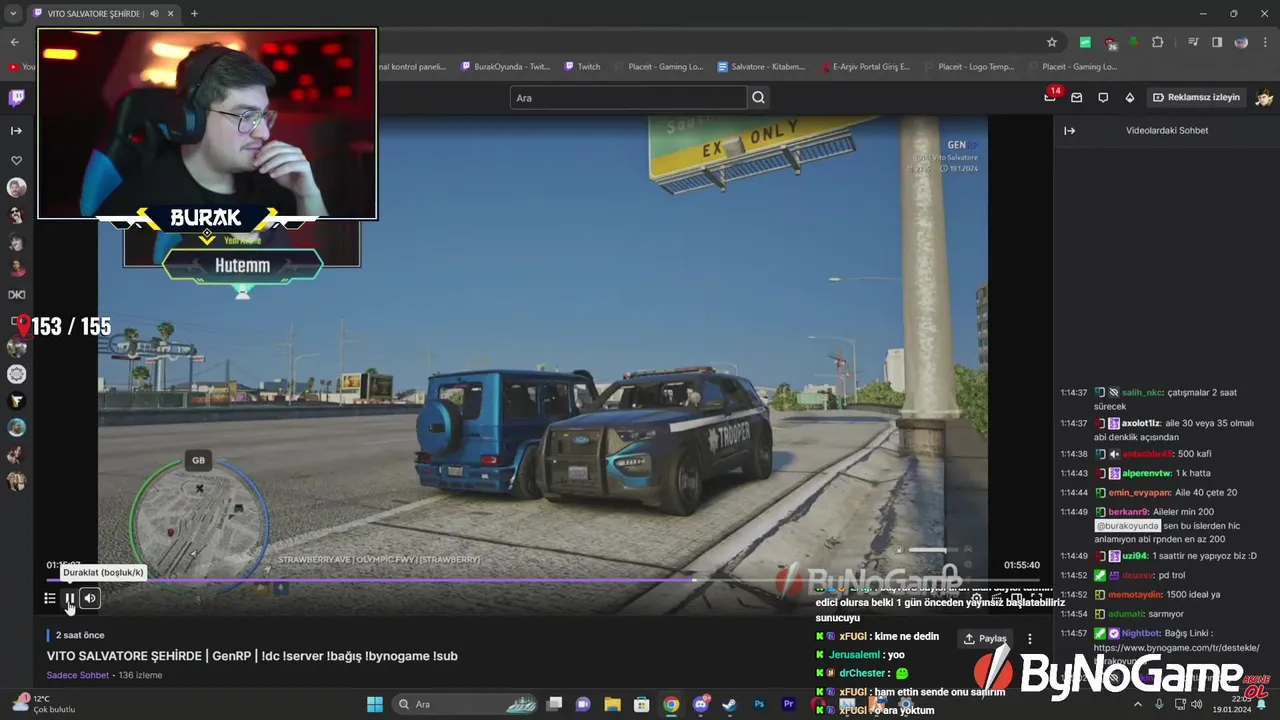Click the axolot1lz username in chat
1280x720 pixels.
[1141, 423]
